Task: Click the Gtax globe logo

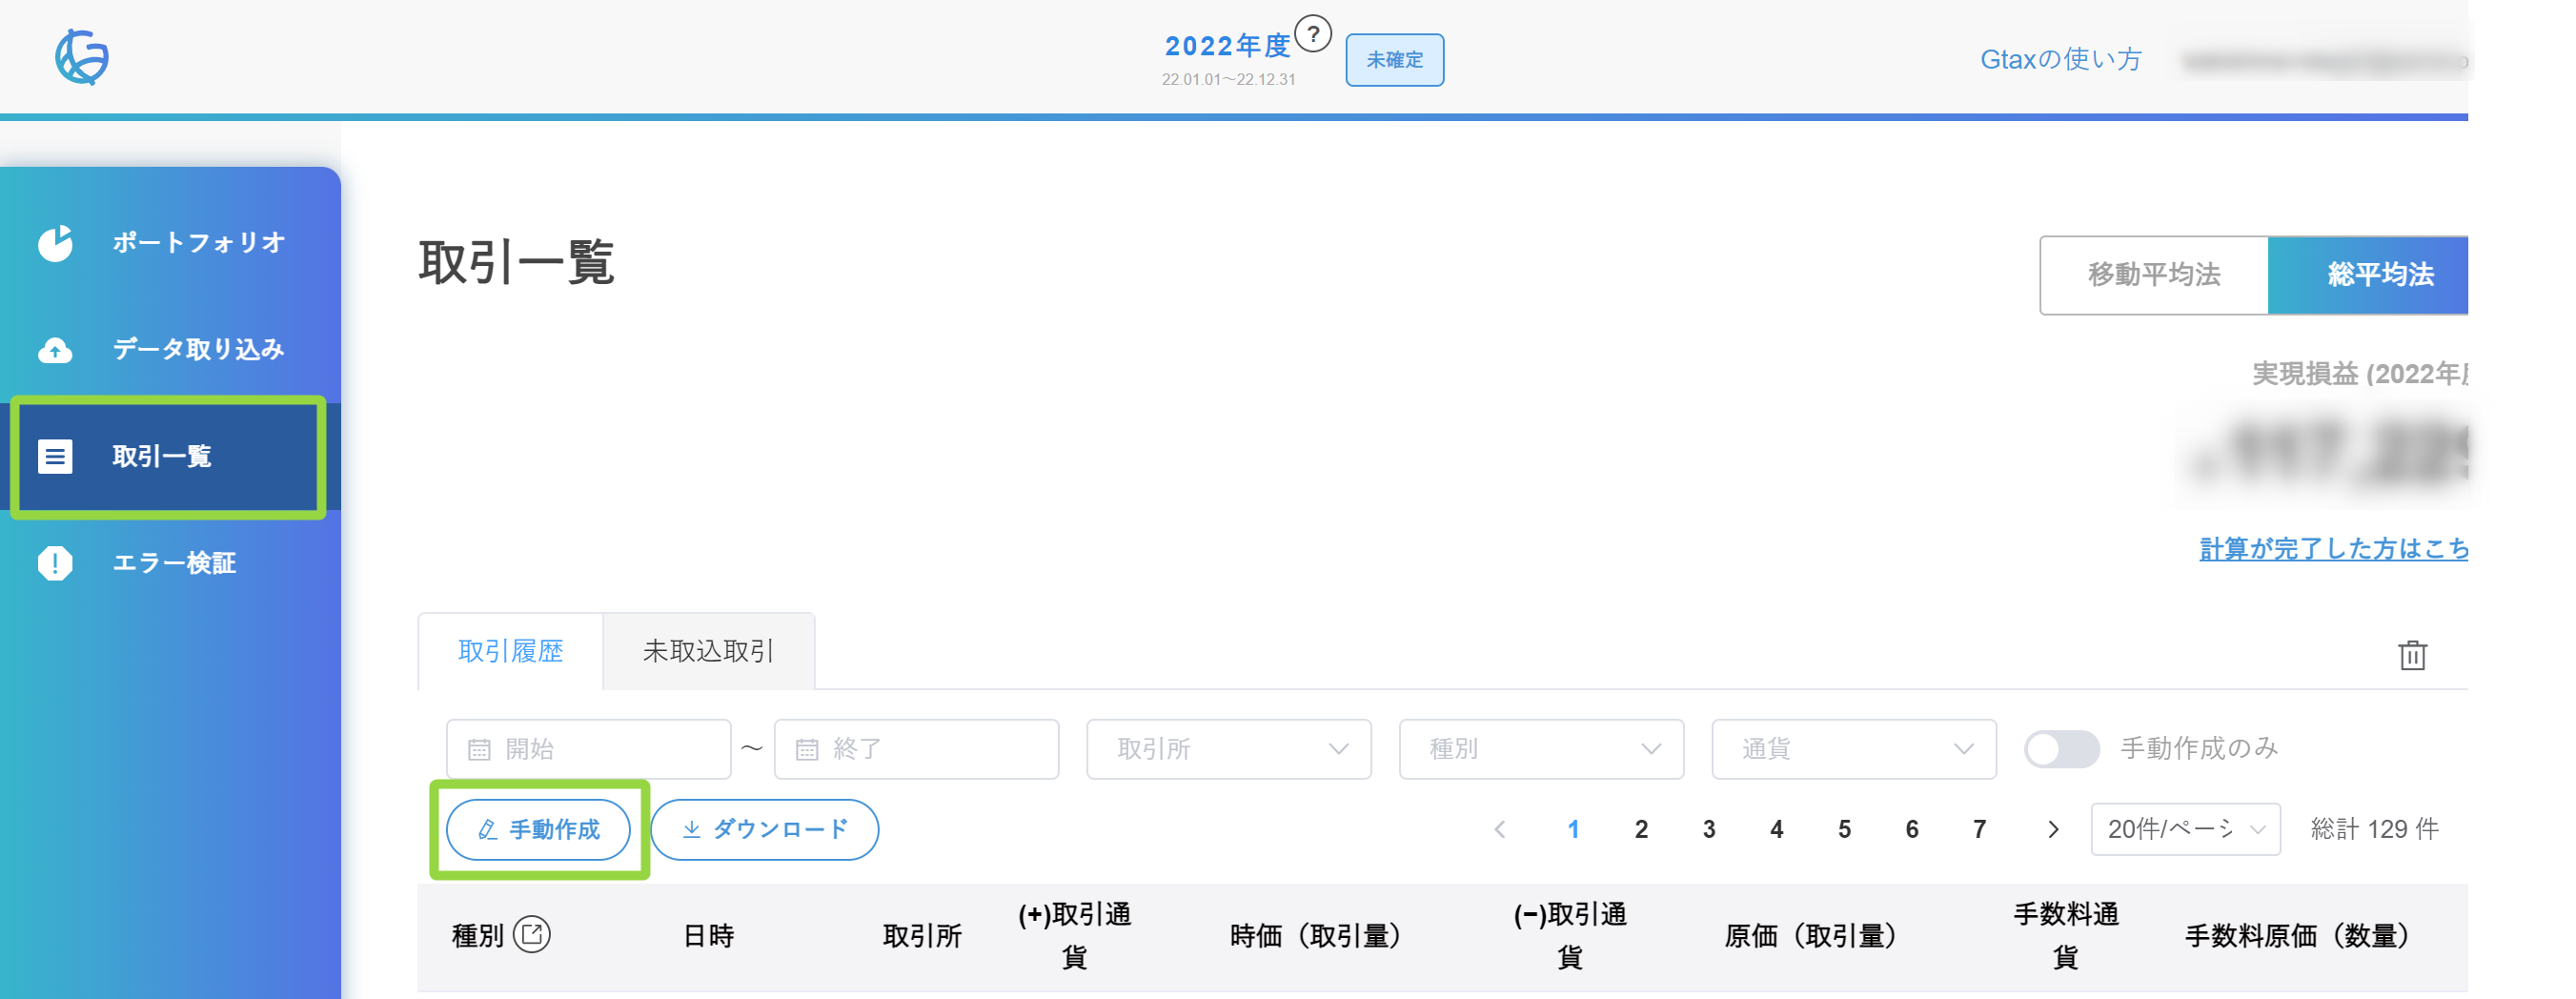Action: tap(81, 57)
